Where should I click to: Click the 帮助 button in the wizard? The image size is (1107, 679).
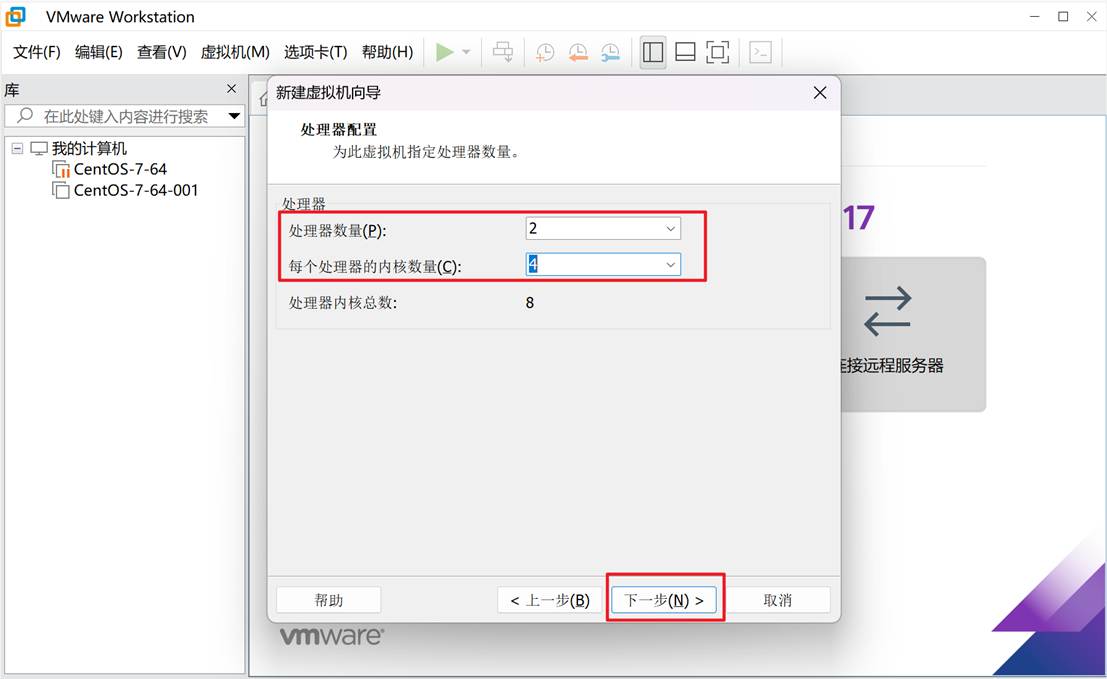[328, 600]
